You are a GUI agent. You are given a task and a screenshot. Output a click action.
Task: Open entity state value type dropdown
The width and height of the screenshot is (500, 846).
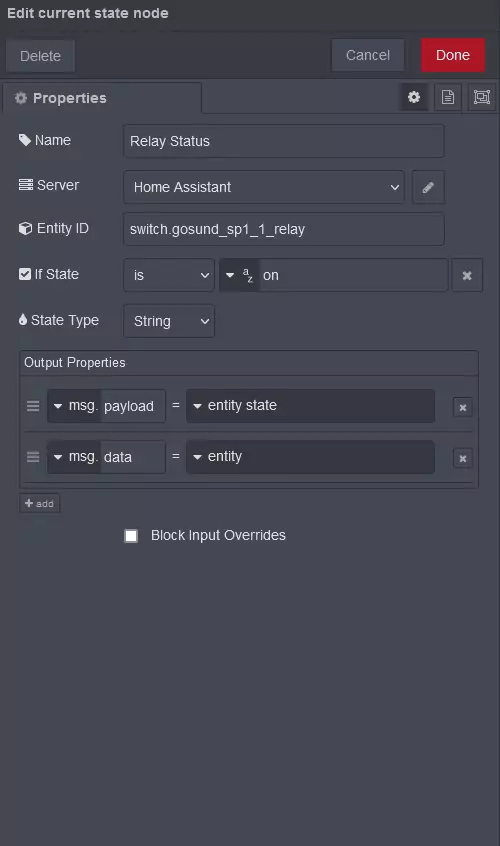coord(197,406)
